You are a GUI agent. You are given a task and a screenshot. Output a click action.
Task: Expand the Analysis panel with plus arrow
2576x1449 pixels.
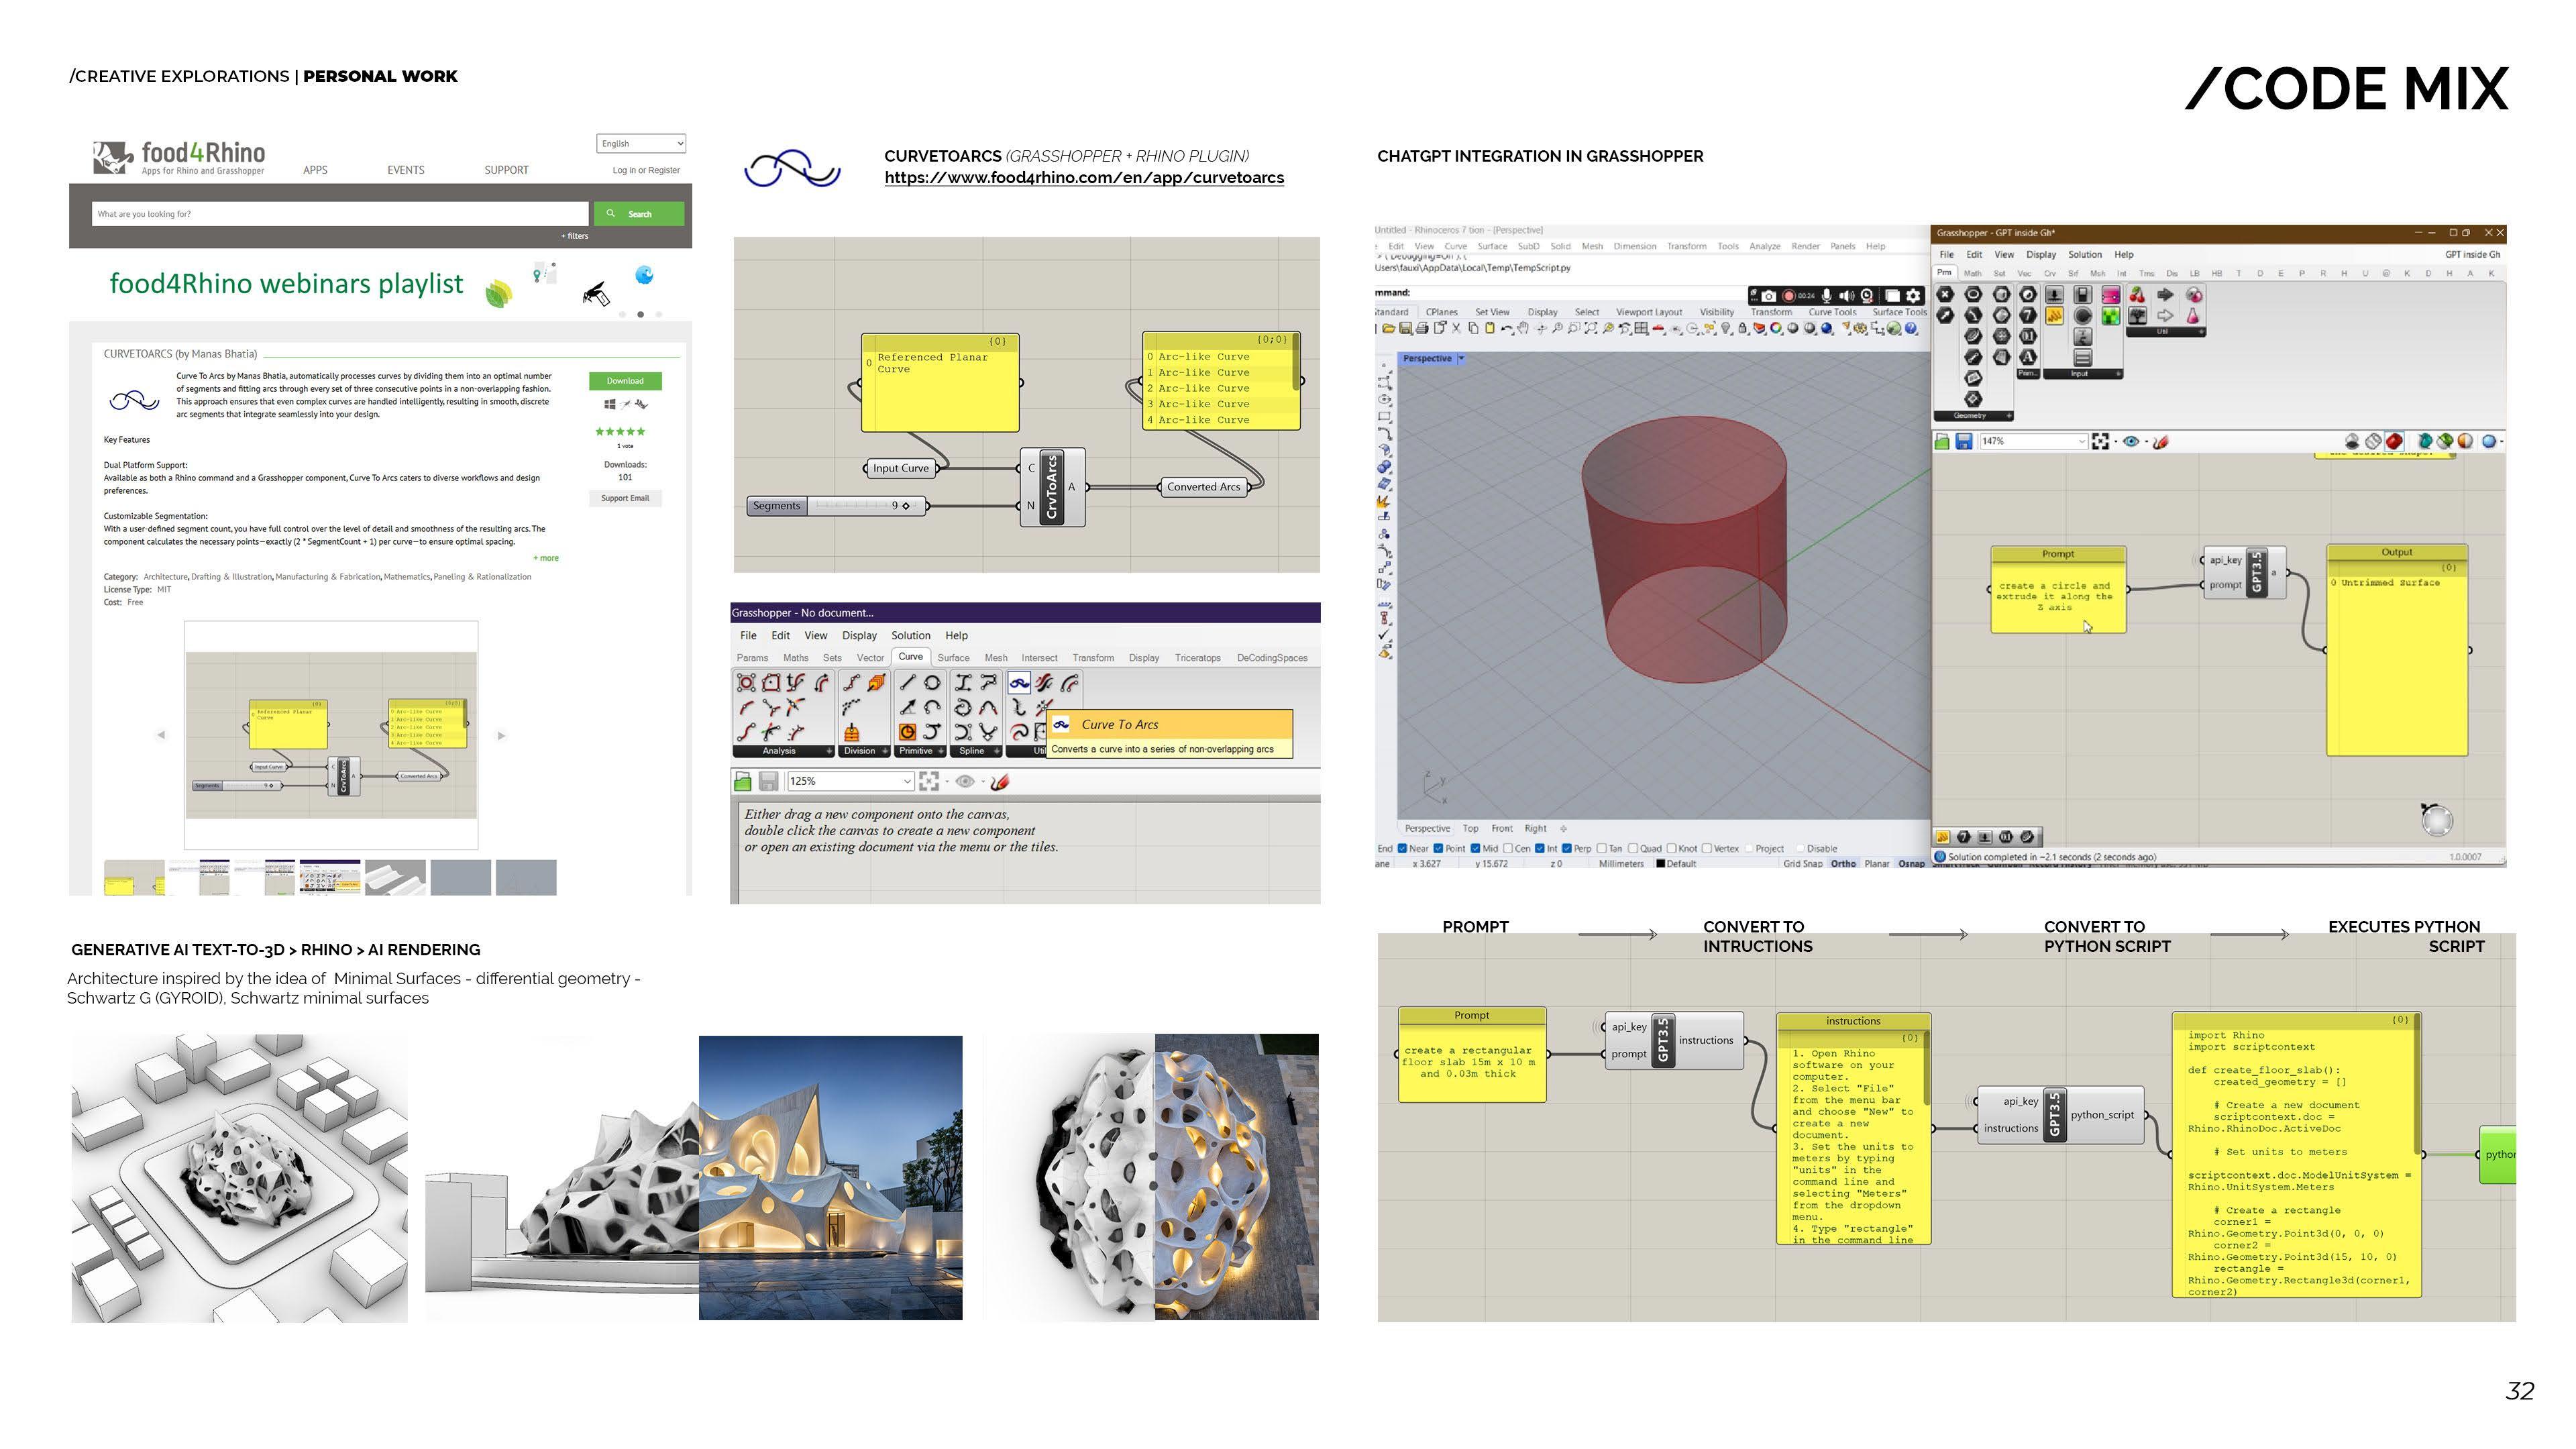[828, 751]
